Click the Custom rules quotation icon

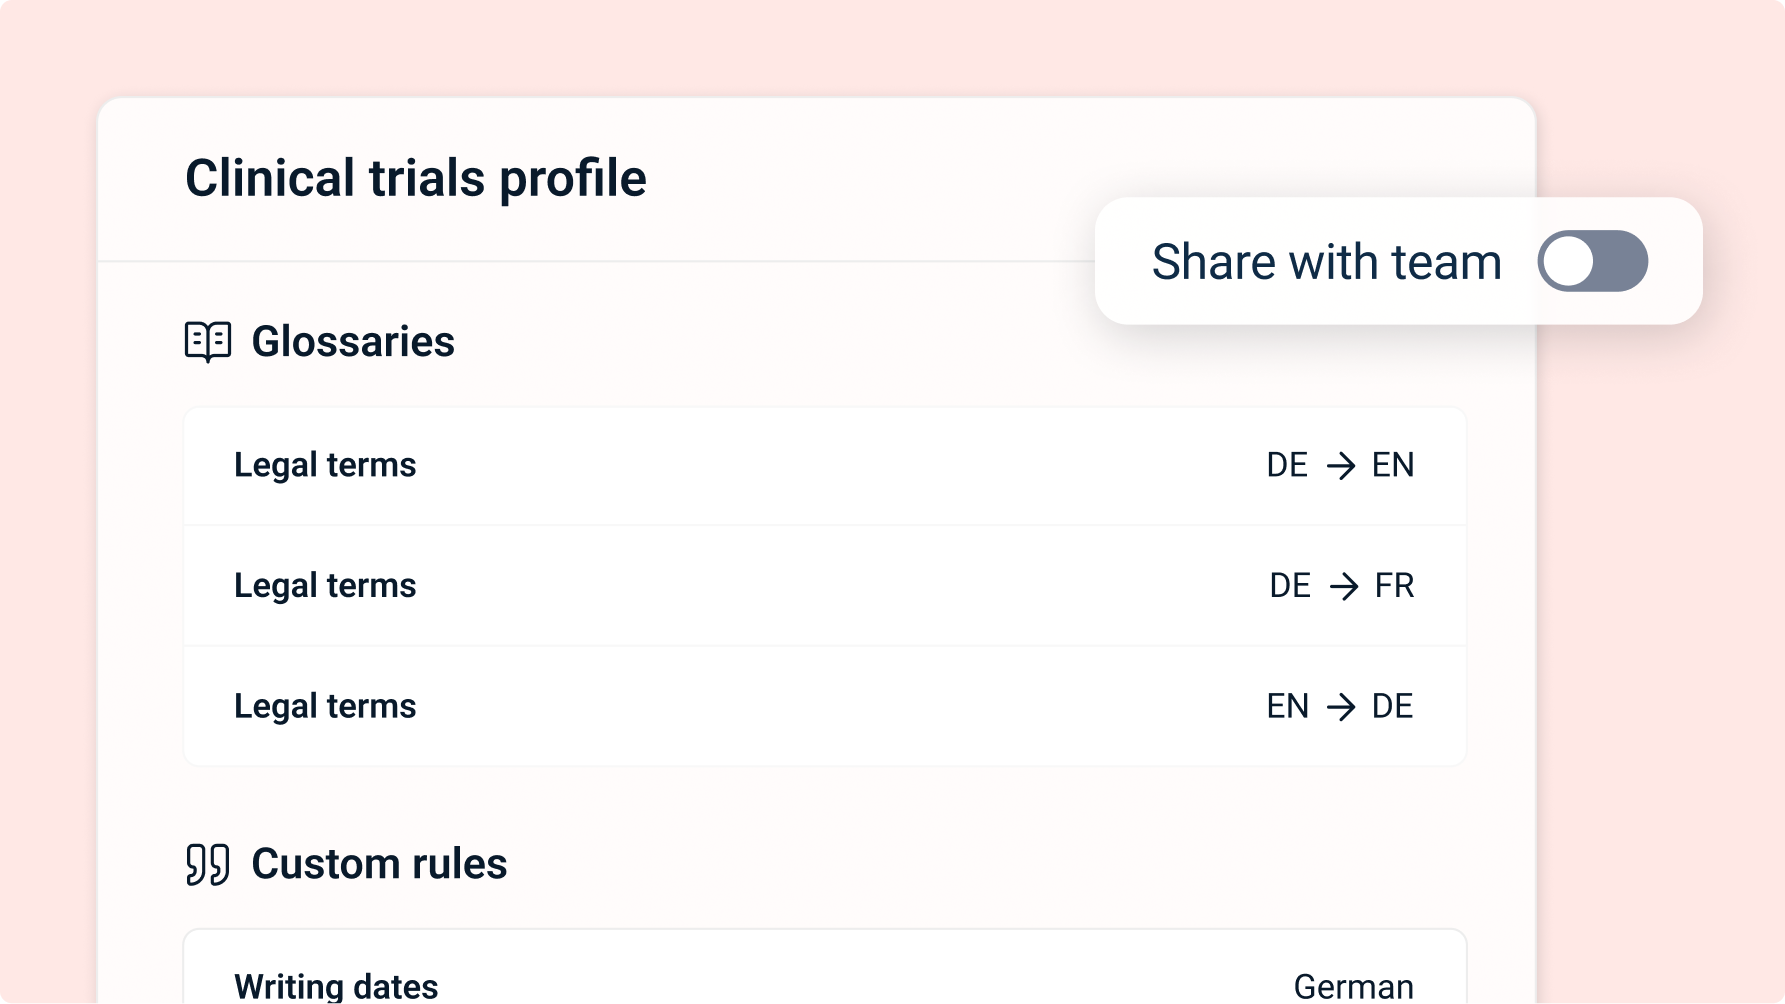coord(208,864)
